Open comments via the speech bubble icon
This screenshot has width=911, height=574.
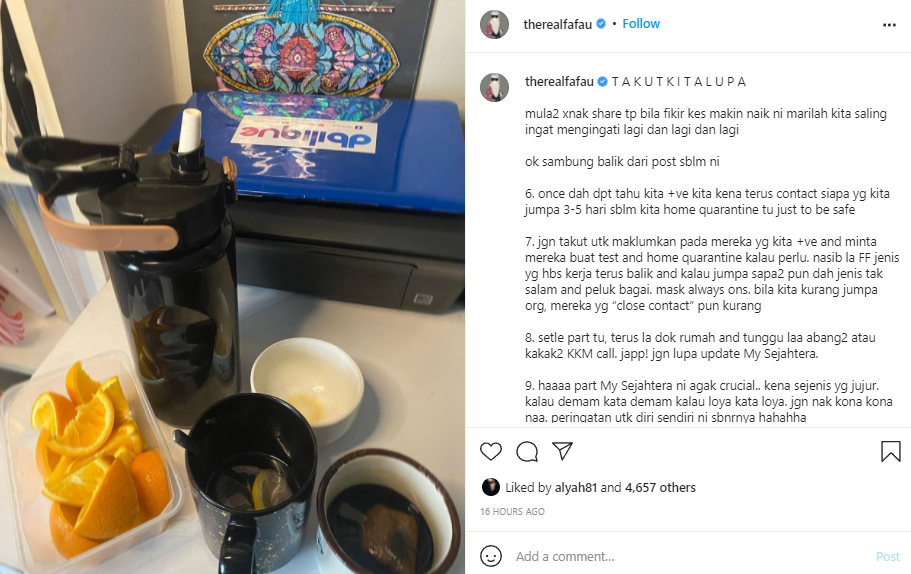point(527,451)
